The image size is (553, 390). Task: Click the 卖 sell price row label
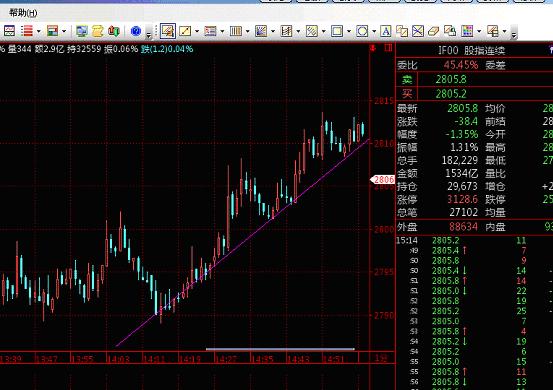click(x=407, y=79)
